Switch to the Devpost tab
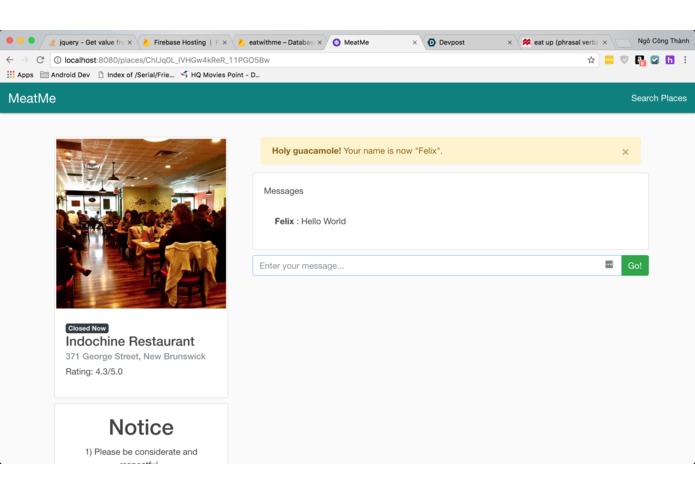The width and height of the screenshot is (695, 494). point(469,43)
